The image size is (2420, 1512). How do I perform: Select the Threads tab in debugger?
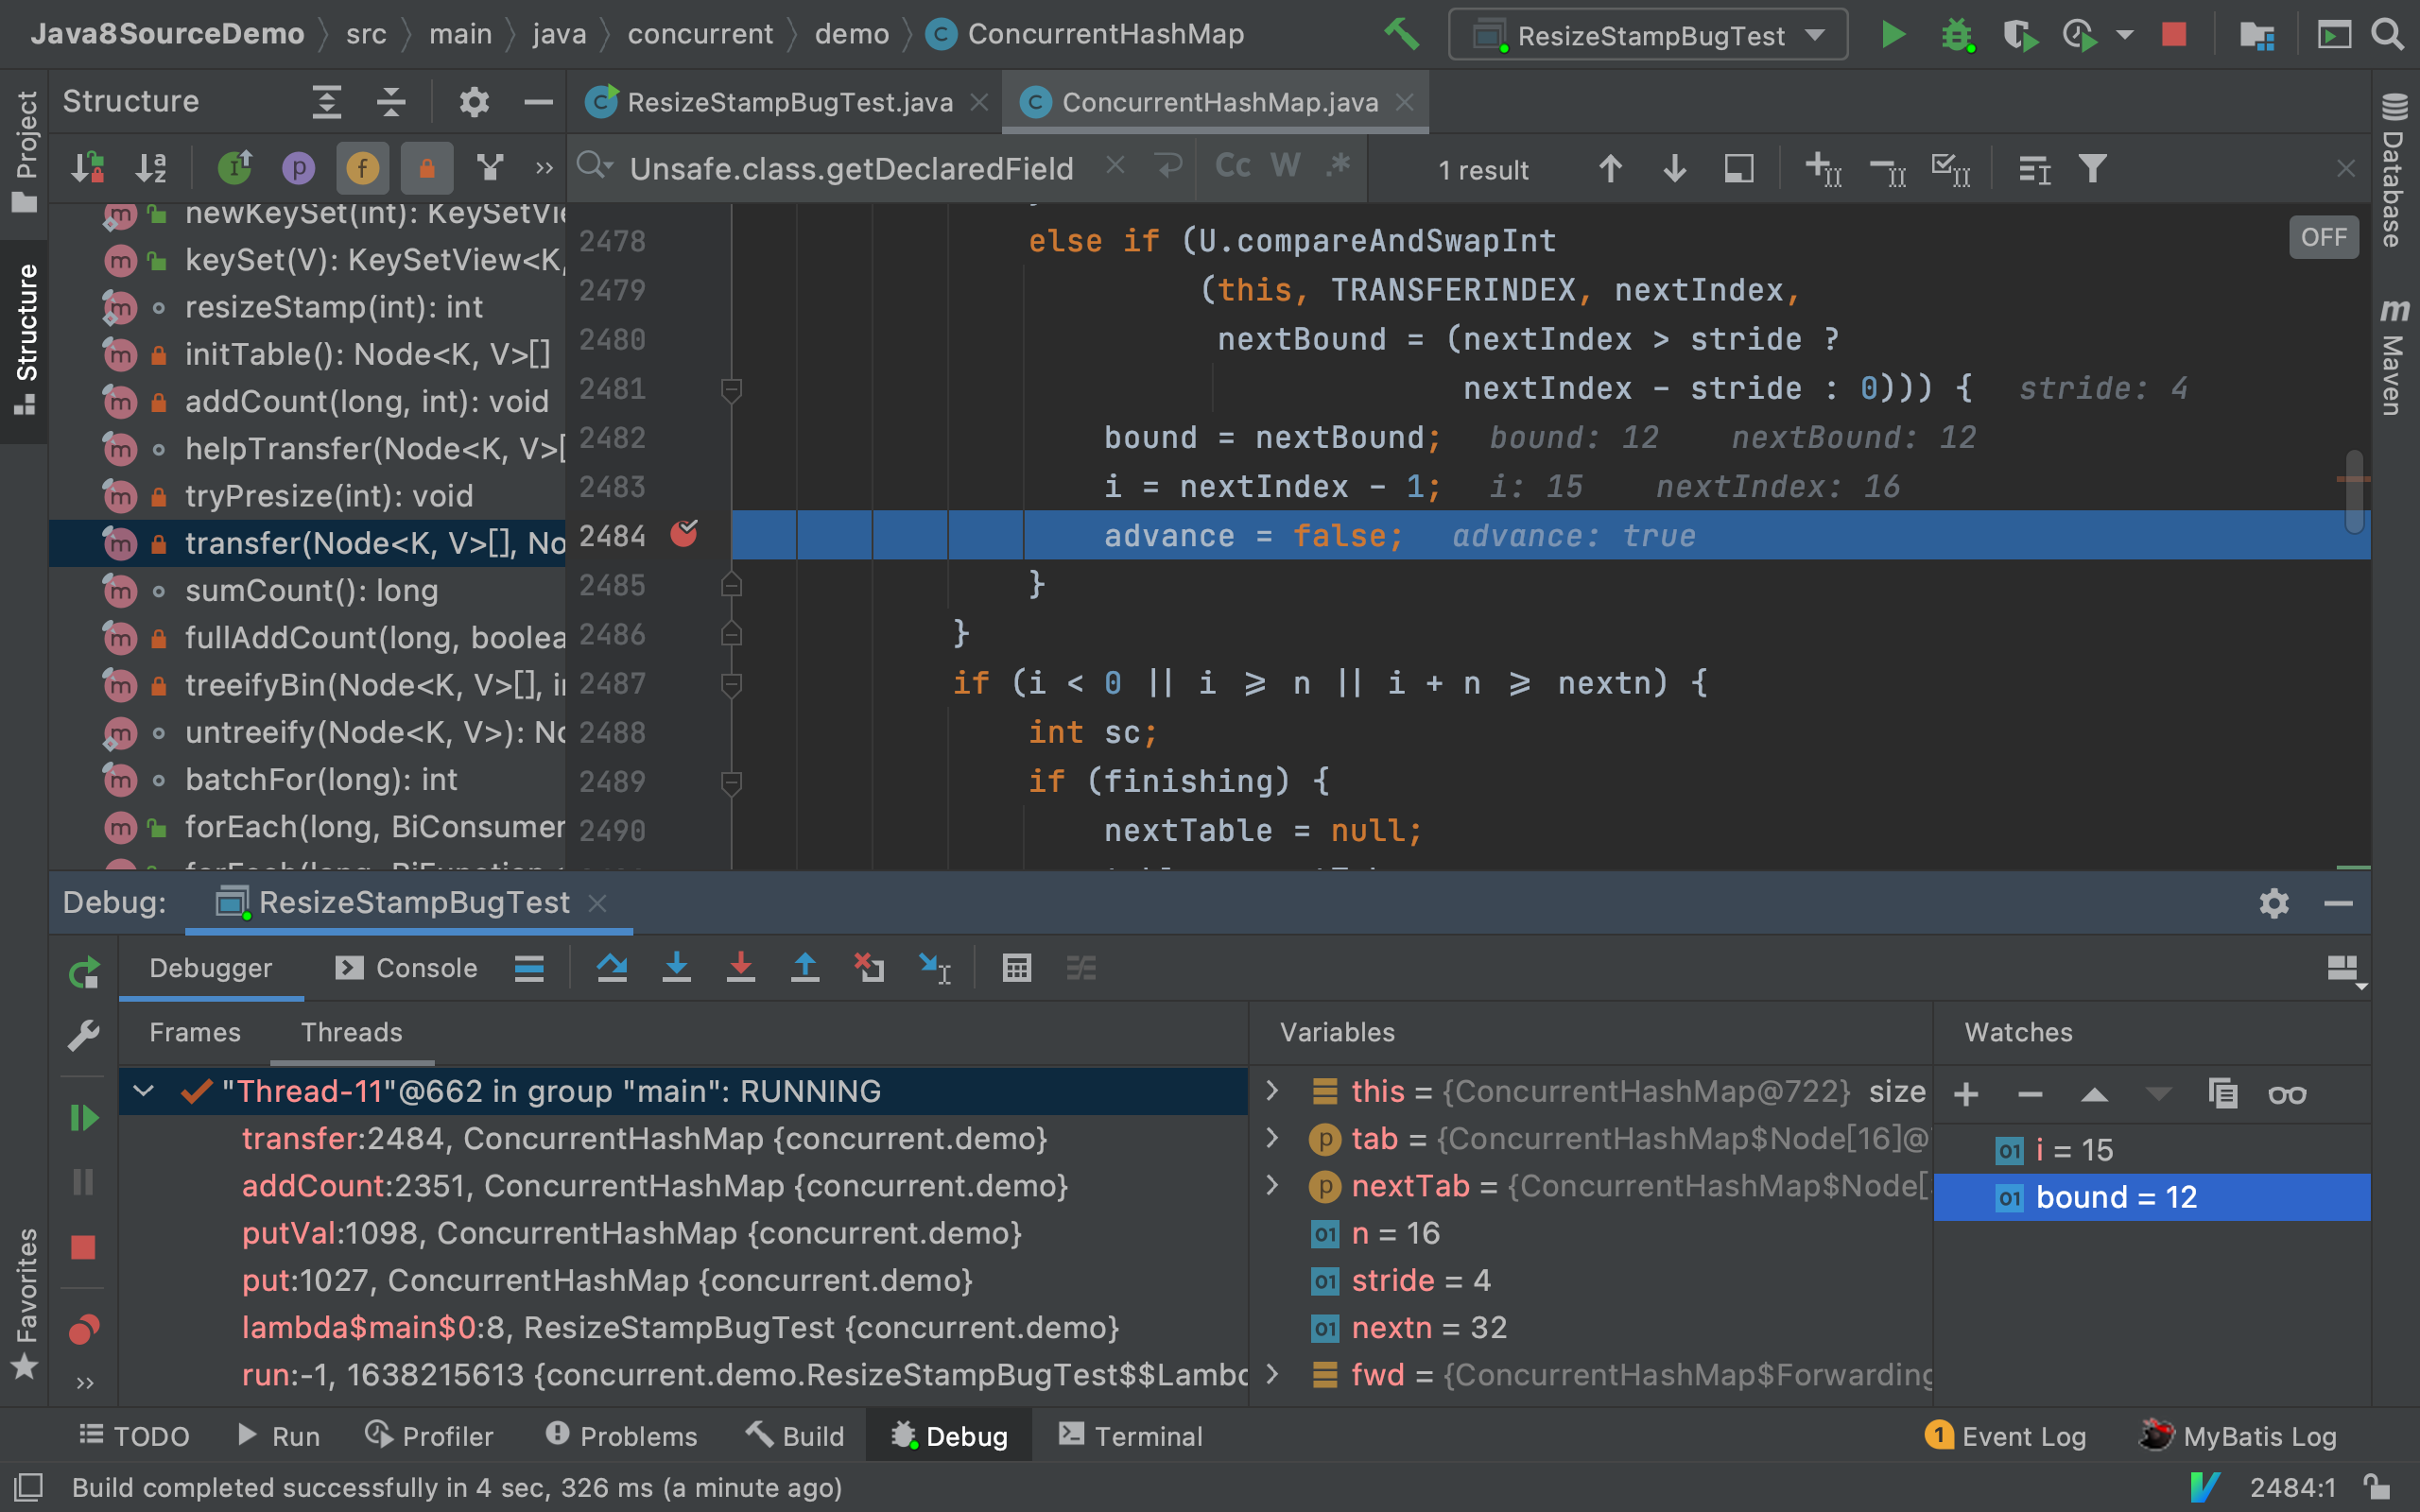point(349,1031)
